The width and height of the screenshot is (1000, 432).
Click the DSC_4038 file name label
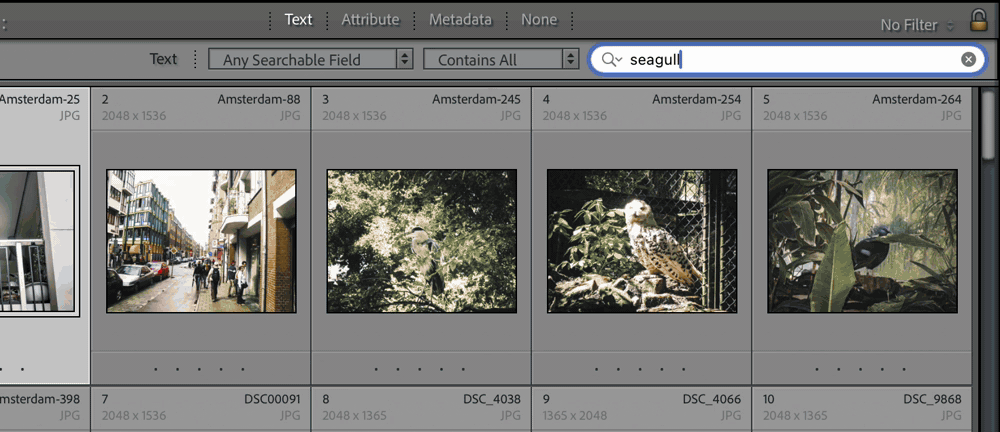click(x=492, y=399)
